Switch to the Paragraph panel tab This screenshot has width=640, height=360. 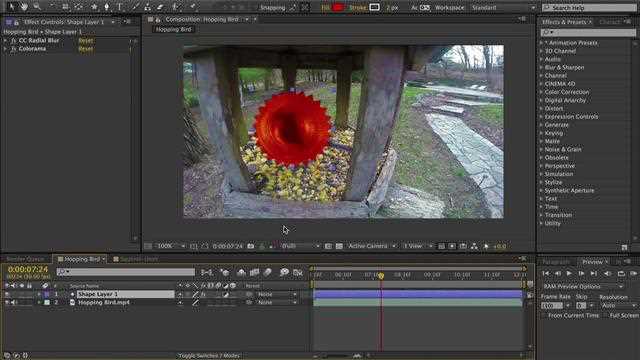pos(556,262)
